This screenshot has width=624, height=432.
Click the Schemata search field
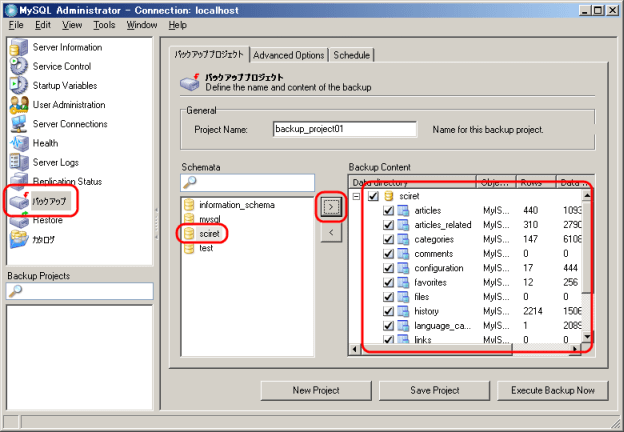[x=248, y=183]
